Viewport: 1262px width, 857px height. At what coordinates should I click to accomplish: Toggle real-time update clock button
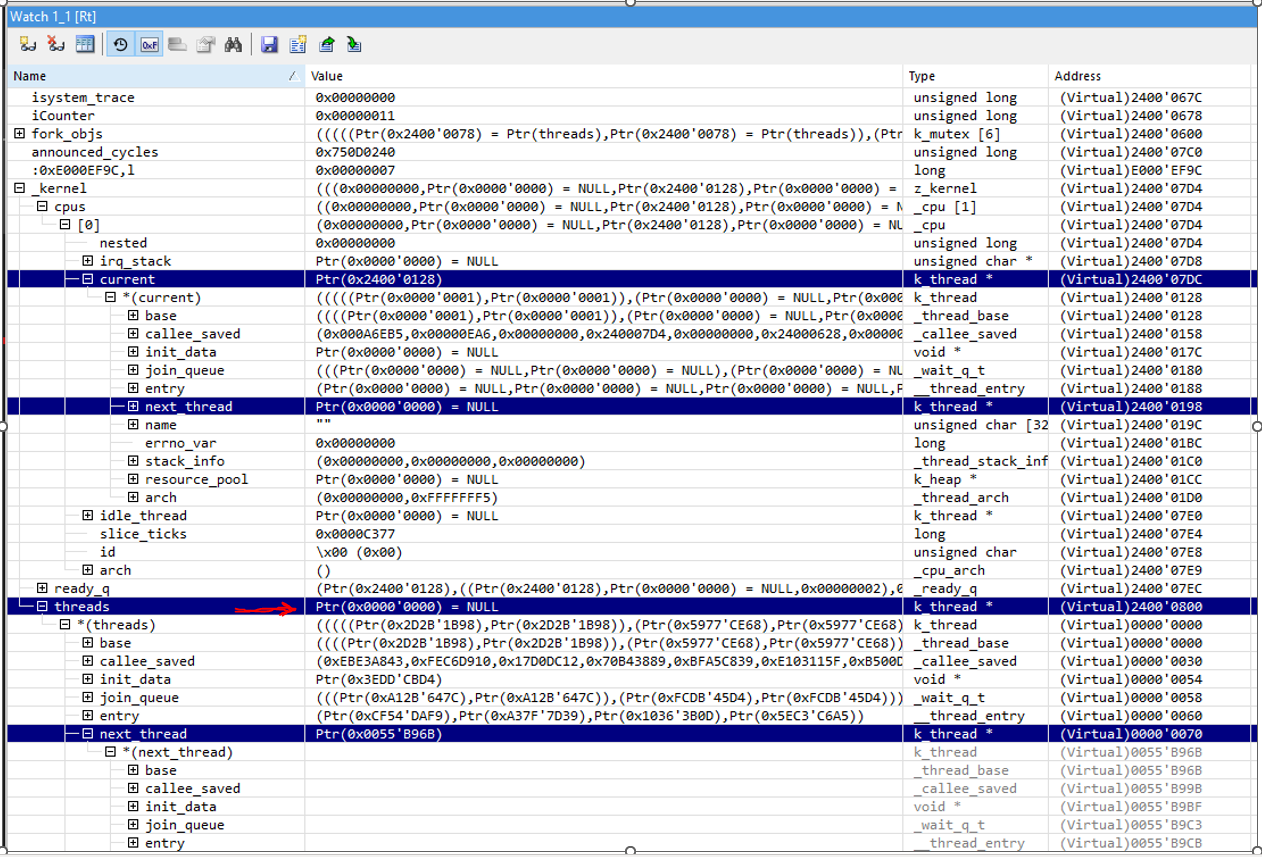pos(120,44)
